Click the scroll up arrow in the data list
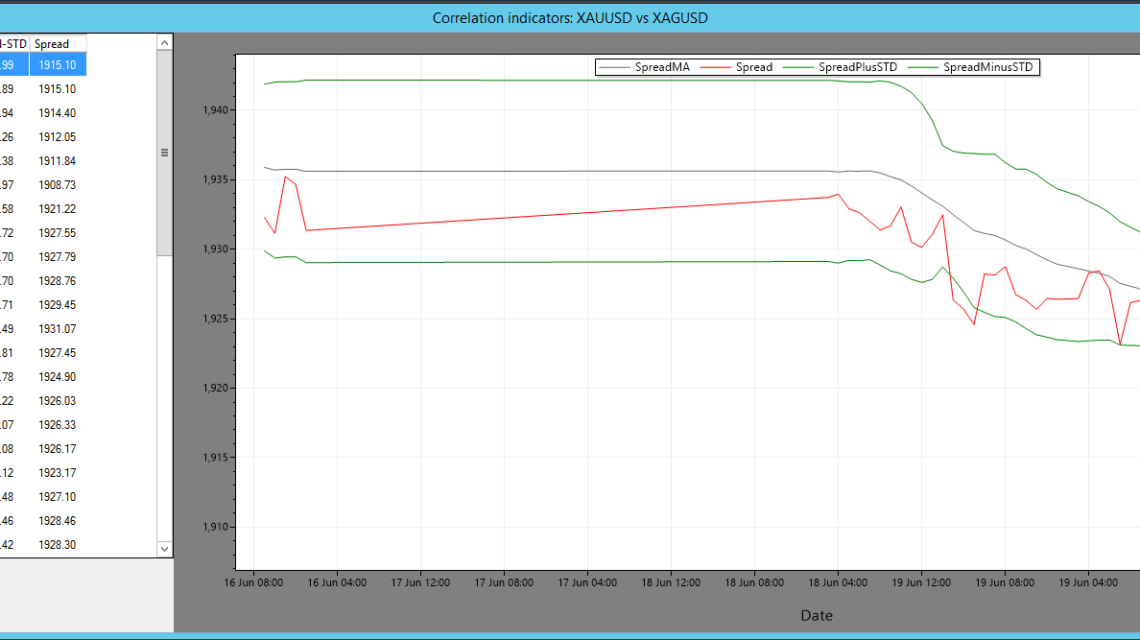1140x640 pixels. click(x=165, y=43)
